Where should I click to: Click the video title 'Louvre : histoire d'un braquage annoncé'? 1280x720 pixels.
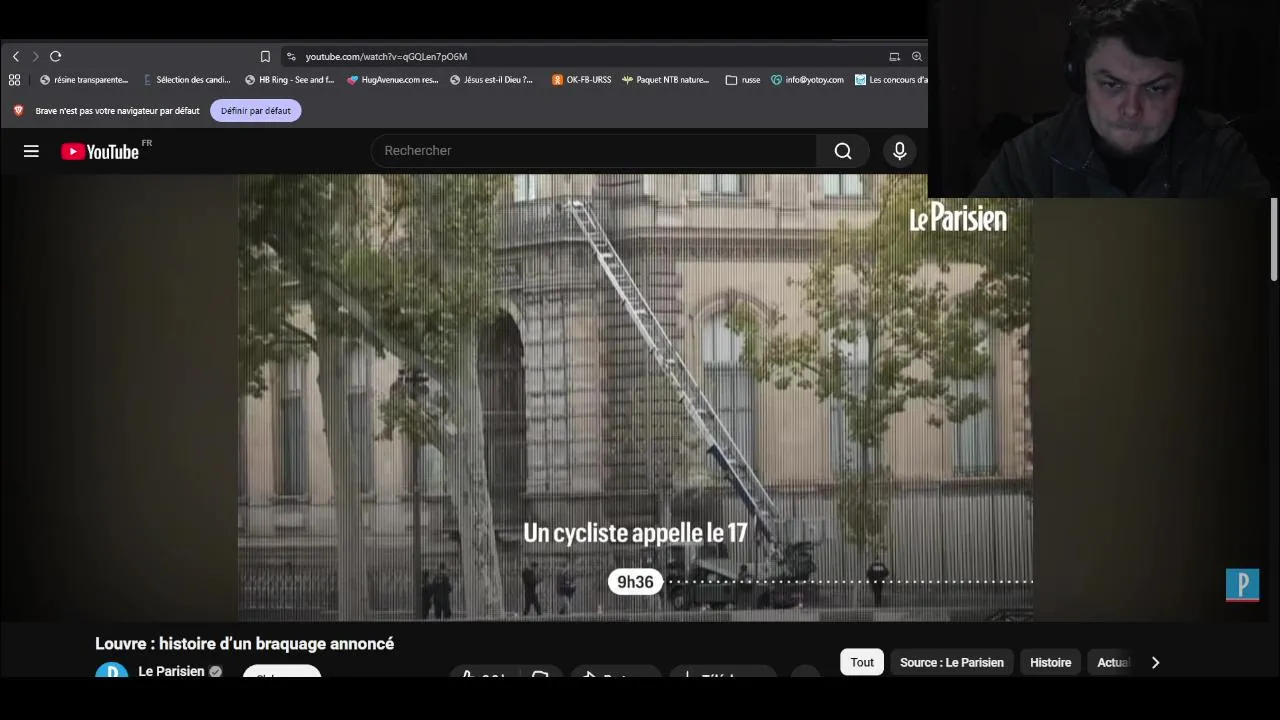tap(244, 644)
